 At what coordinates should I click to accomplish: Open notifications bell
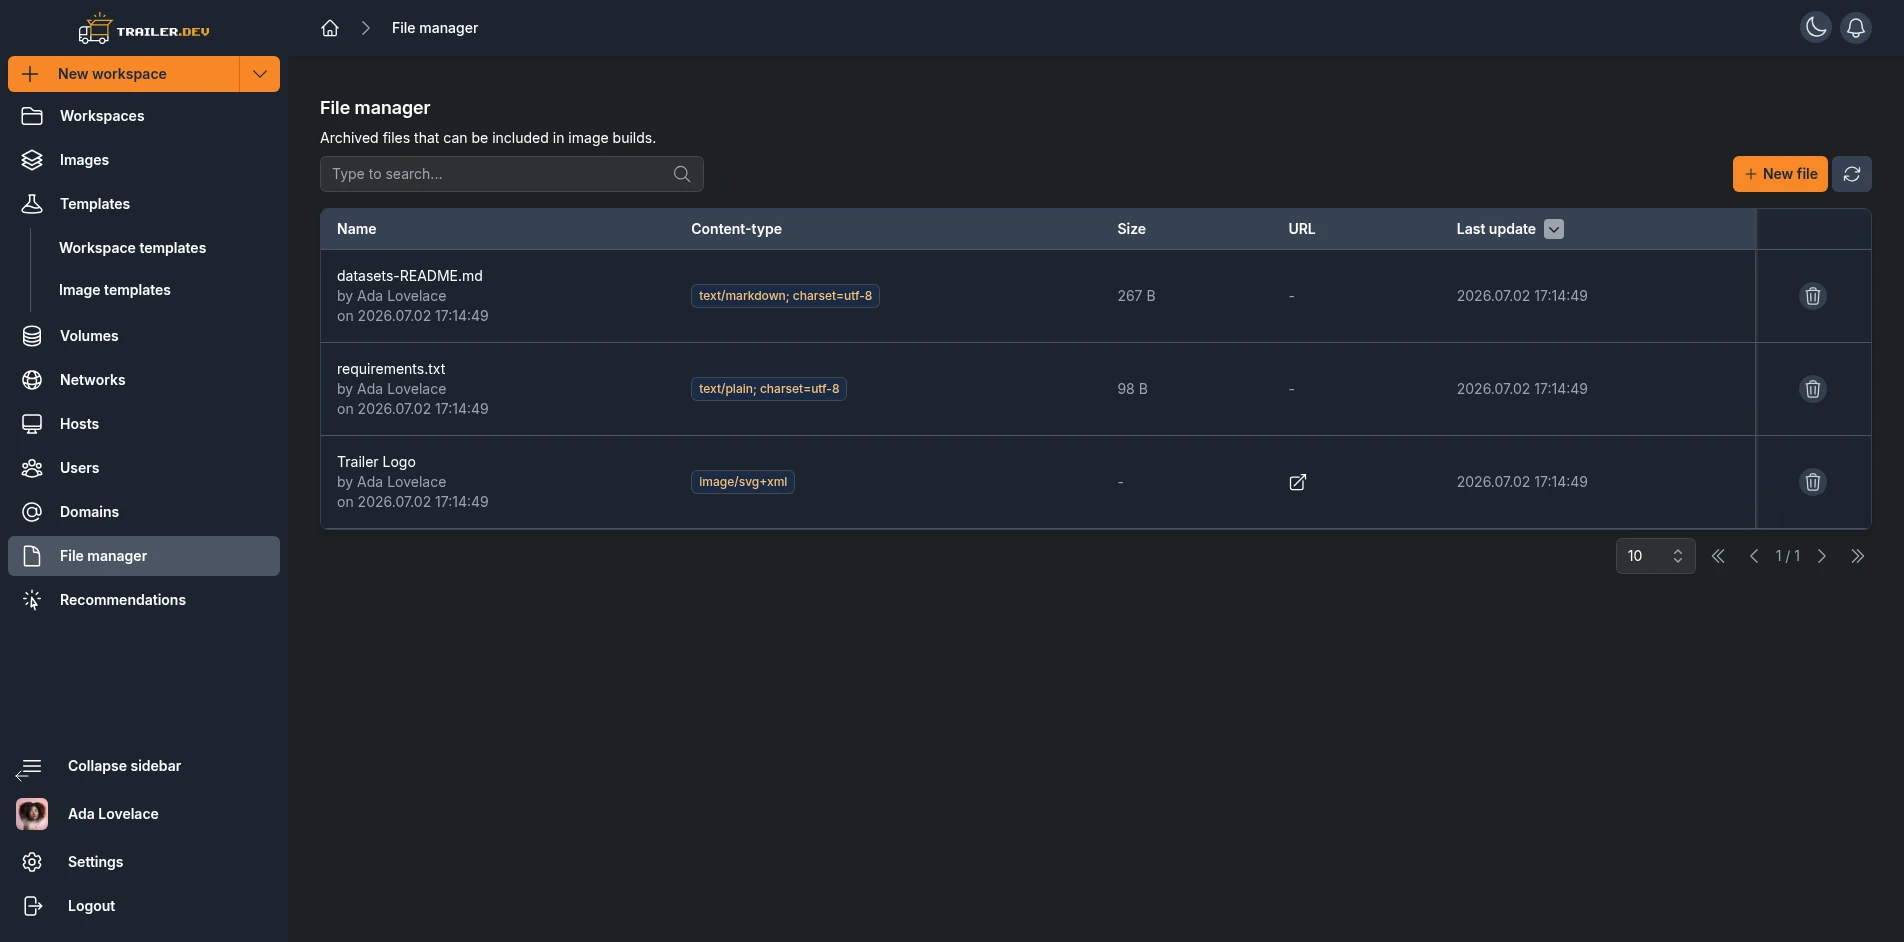(1856, 28)
